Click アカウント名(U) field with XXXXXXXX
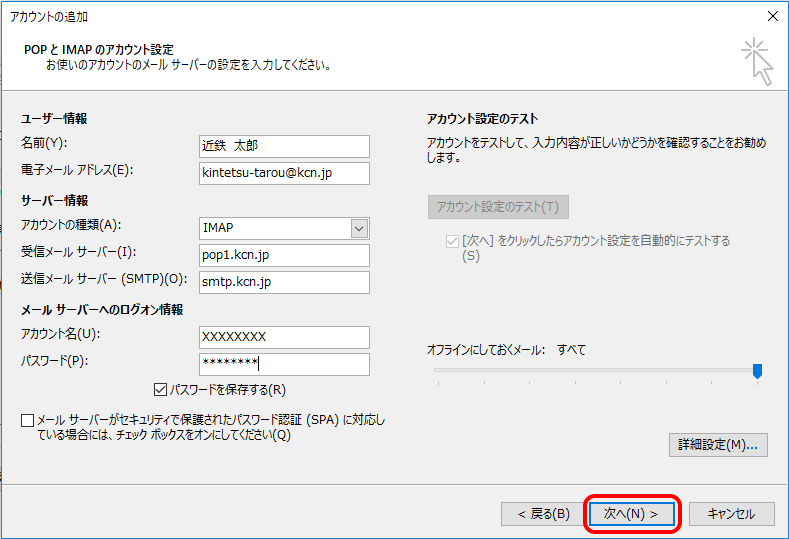The image size is (789, 539). click(284, 337)
